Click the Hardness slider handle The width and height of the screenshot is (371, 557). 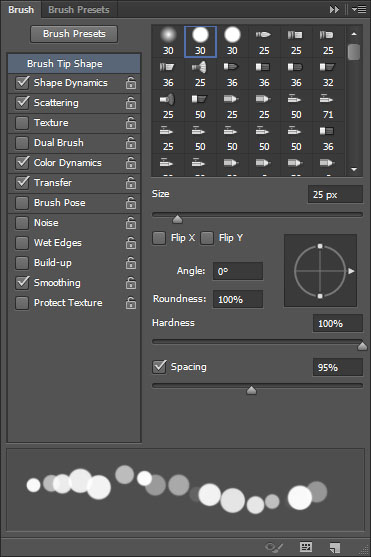pos(362,345)
